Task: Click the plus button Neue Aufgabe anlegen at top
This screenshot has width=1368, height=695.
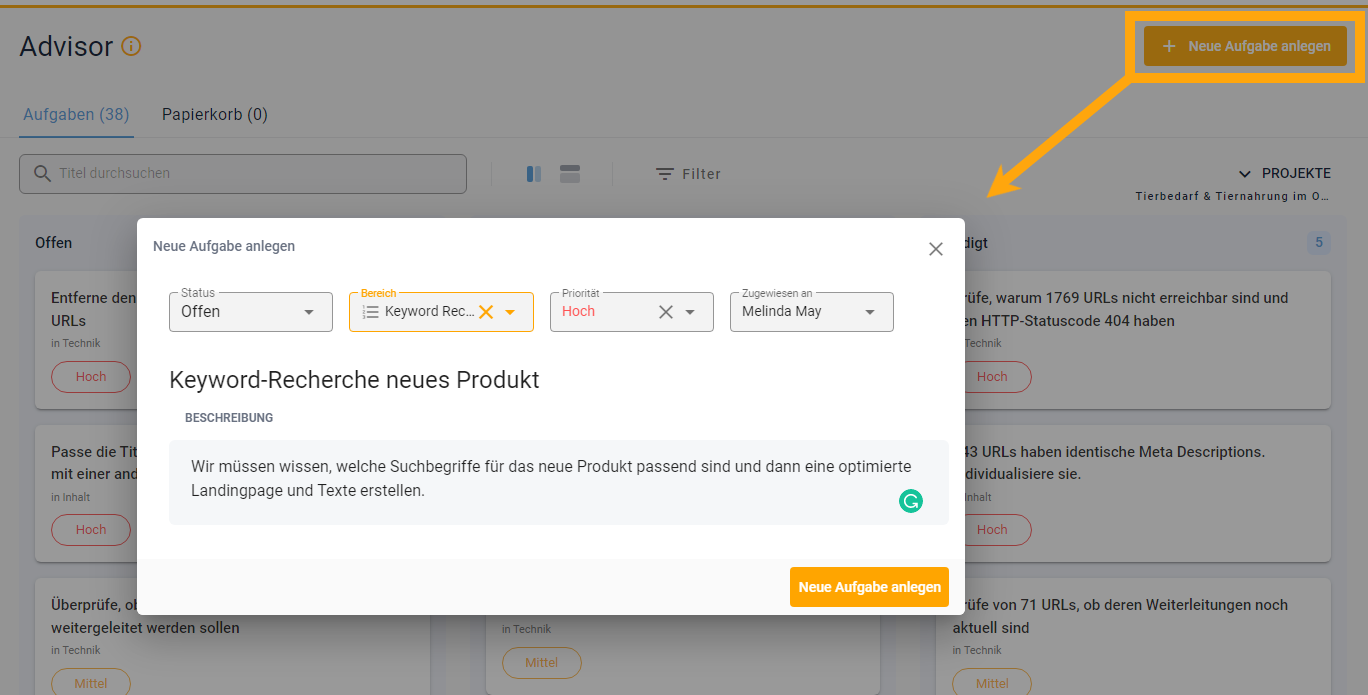Action: coord(1245,46)
